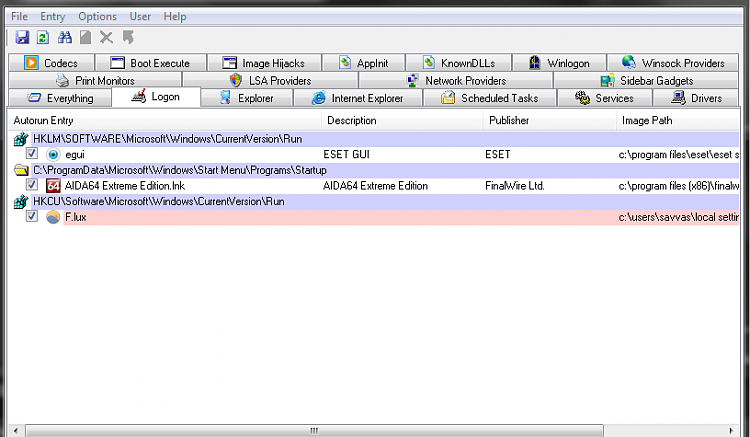Viewport: 750px width, 437px height.
Task: Switch to the Explorer tab
Action: (x=246, y=98)
